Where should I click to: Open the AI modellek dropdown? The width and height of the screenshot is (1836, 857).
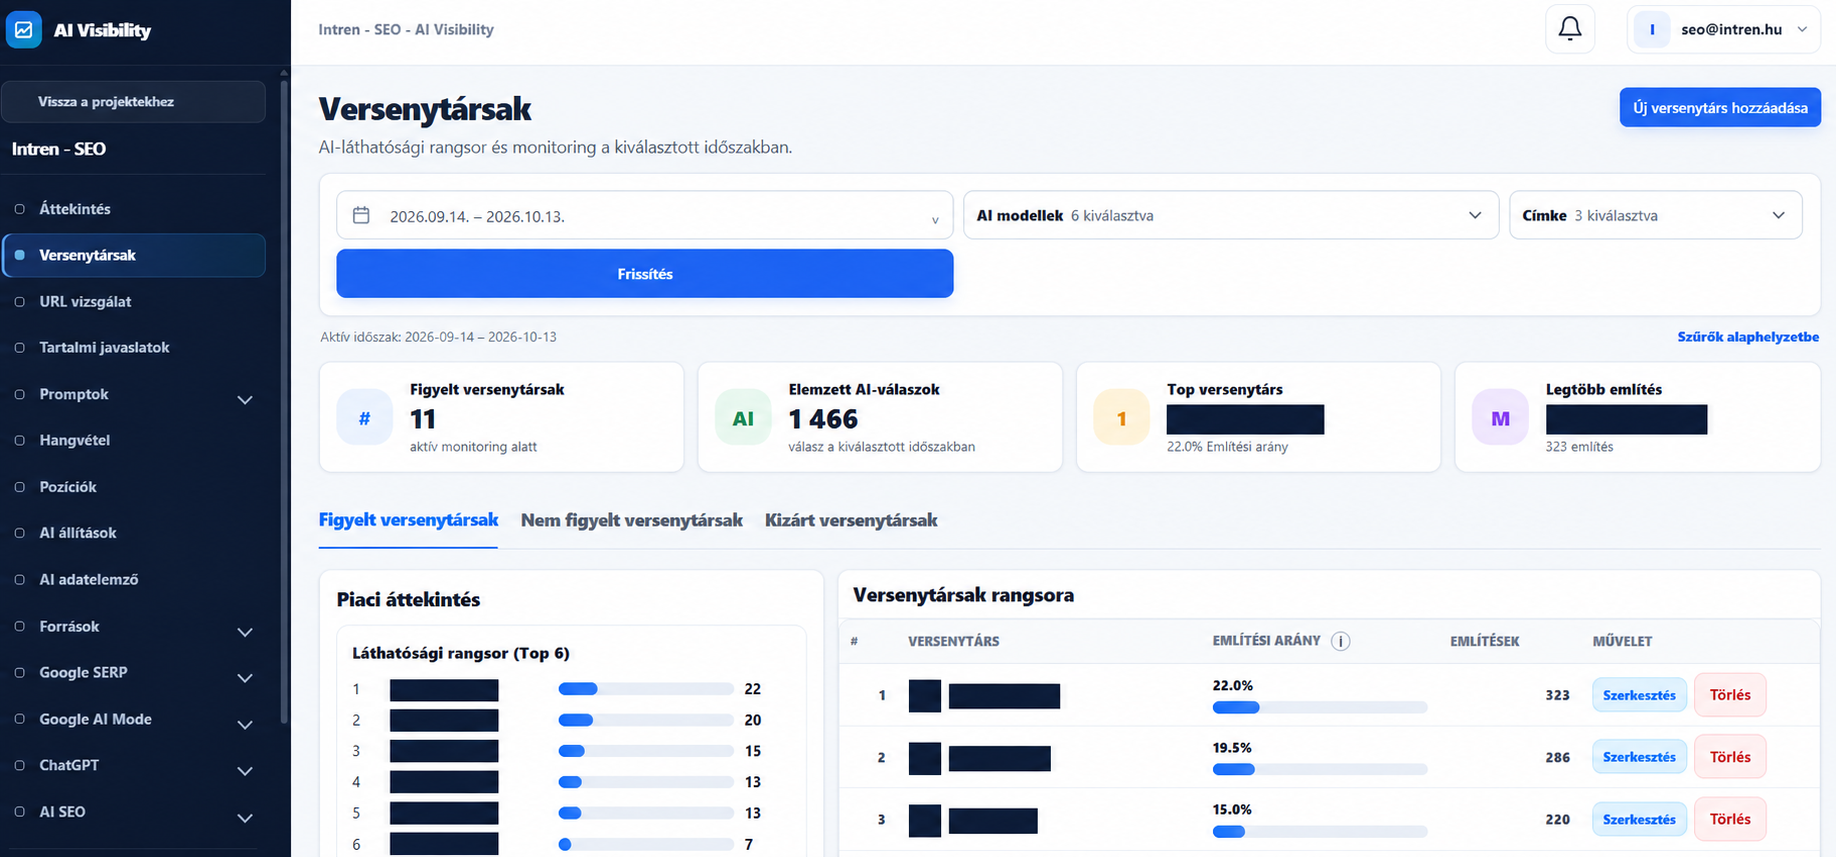tap(1230, 215)
